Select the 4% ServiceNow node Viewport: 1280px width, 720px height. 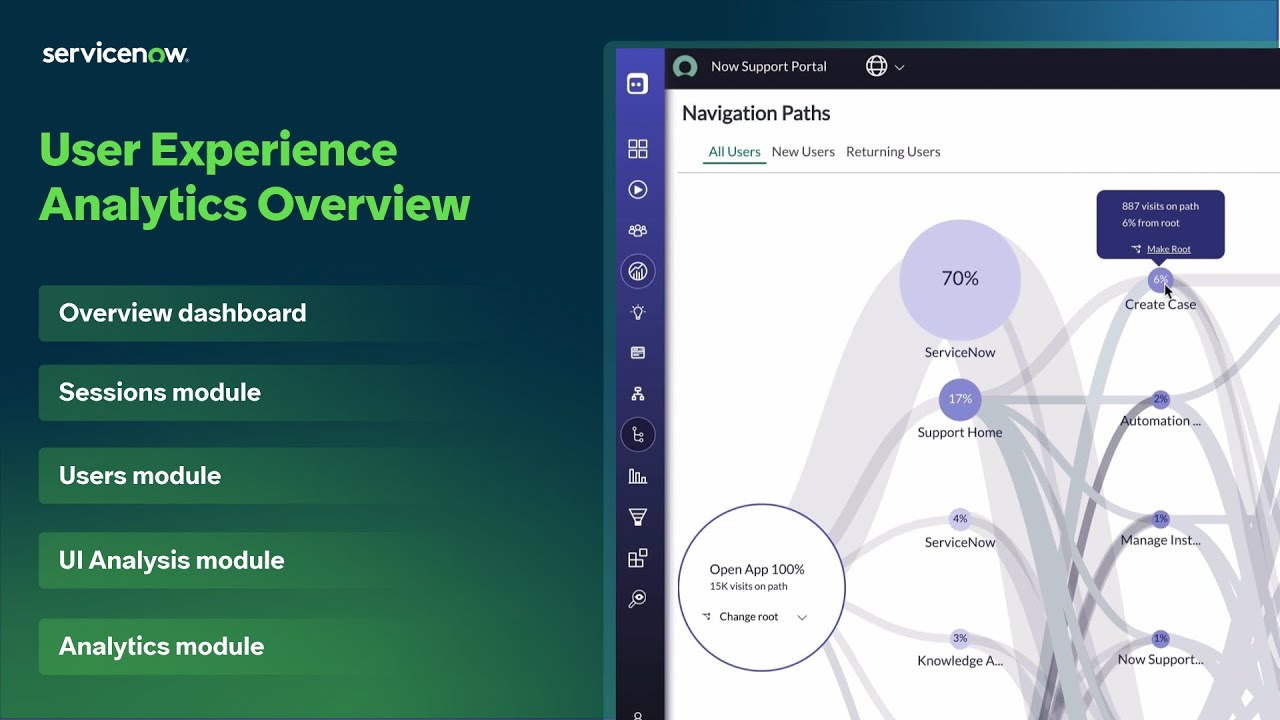point(960,519)
